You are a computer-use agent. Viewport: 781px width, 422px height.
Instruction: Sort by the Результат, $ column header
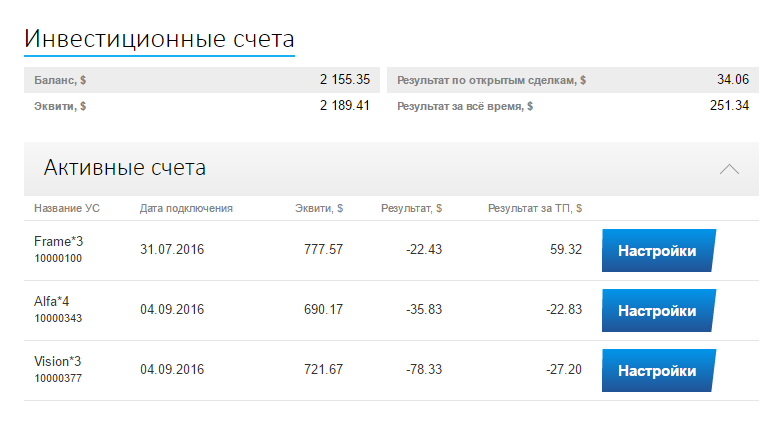click(x=411, y=209)
